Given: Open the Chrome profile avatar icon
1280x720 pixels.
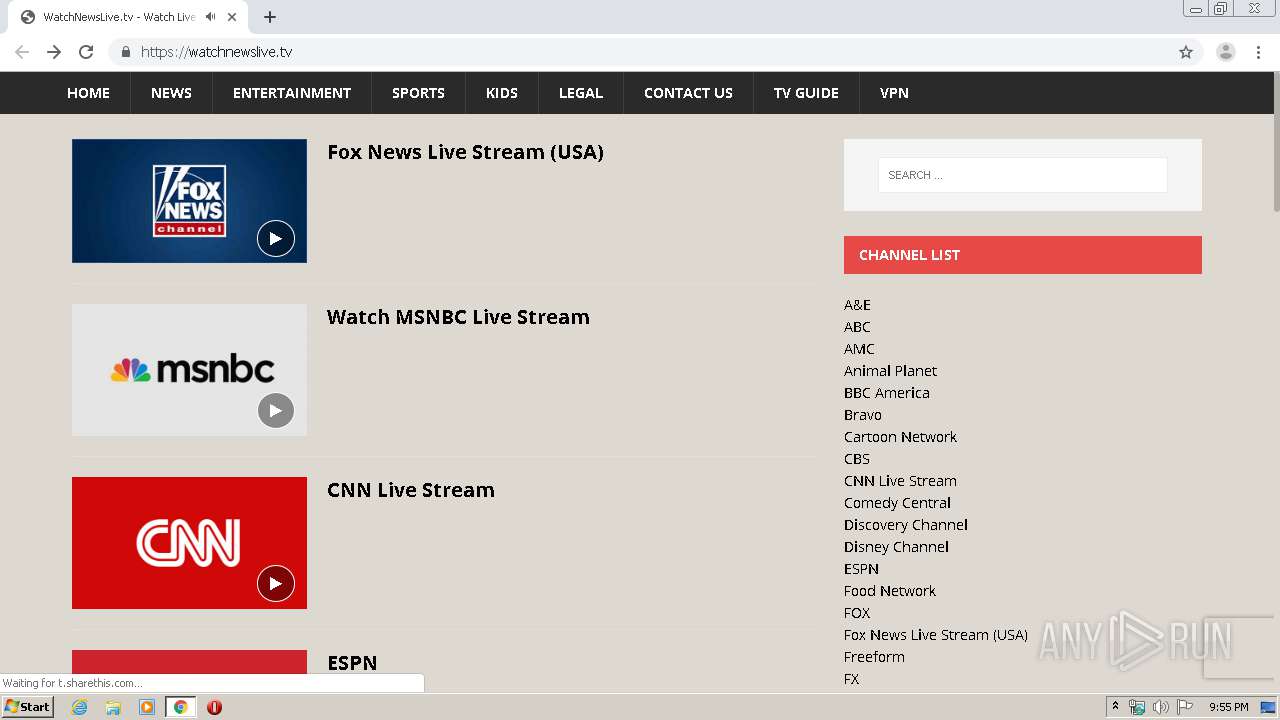Looking at the screenshot, I should [x=1226, y=52].
